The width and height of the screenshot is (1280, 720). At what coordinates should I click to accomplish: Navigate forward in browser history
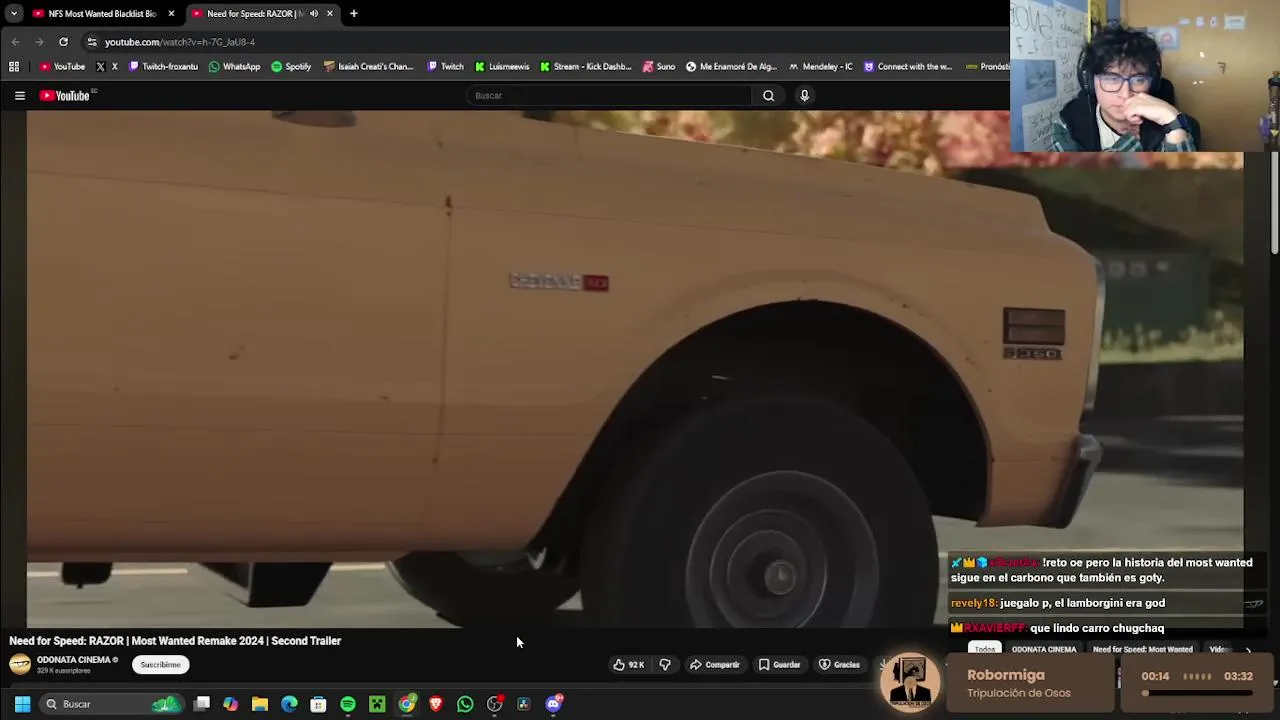(39, 42)
